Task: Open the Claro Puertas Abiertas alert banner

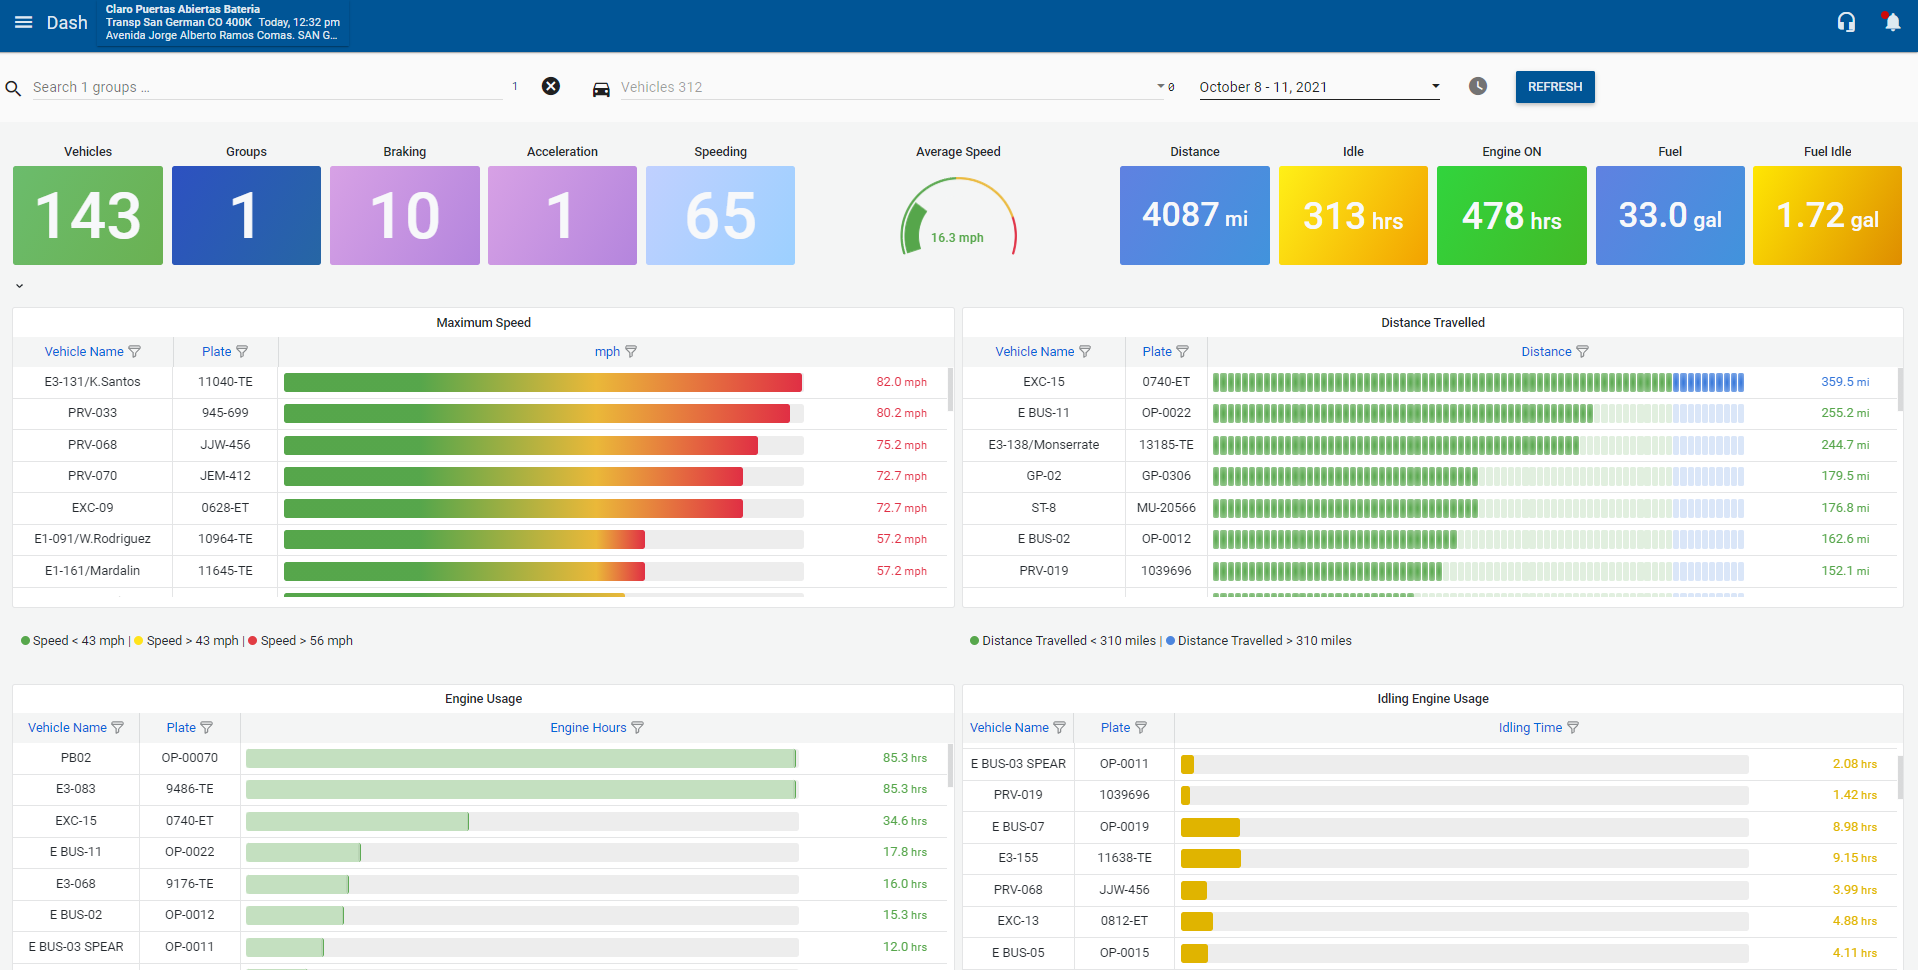Action: tap(222, 21)
